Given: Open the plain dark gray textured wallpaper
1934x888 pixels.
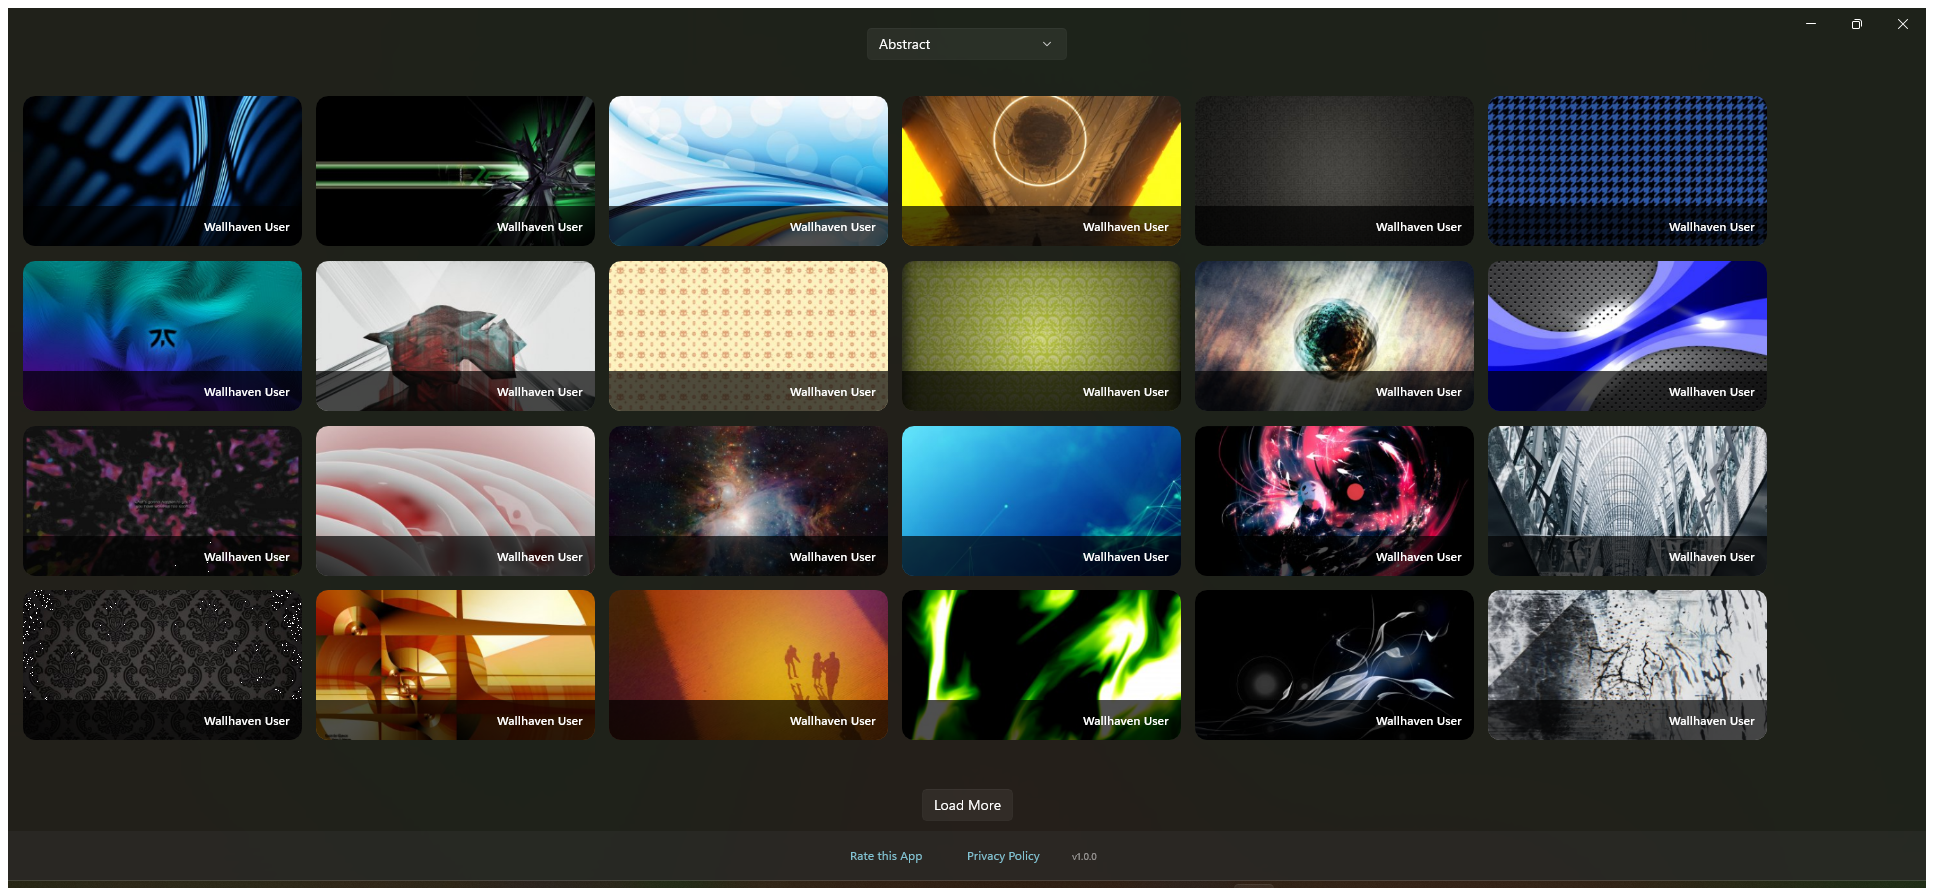Looking at the screenshot, I should click(x=1334, y=171).
